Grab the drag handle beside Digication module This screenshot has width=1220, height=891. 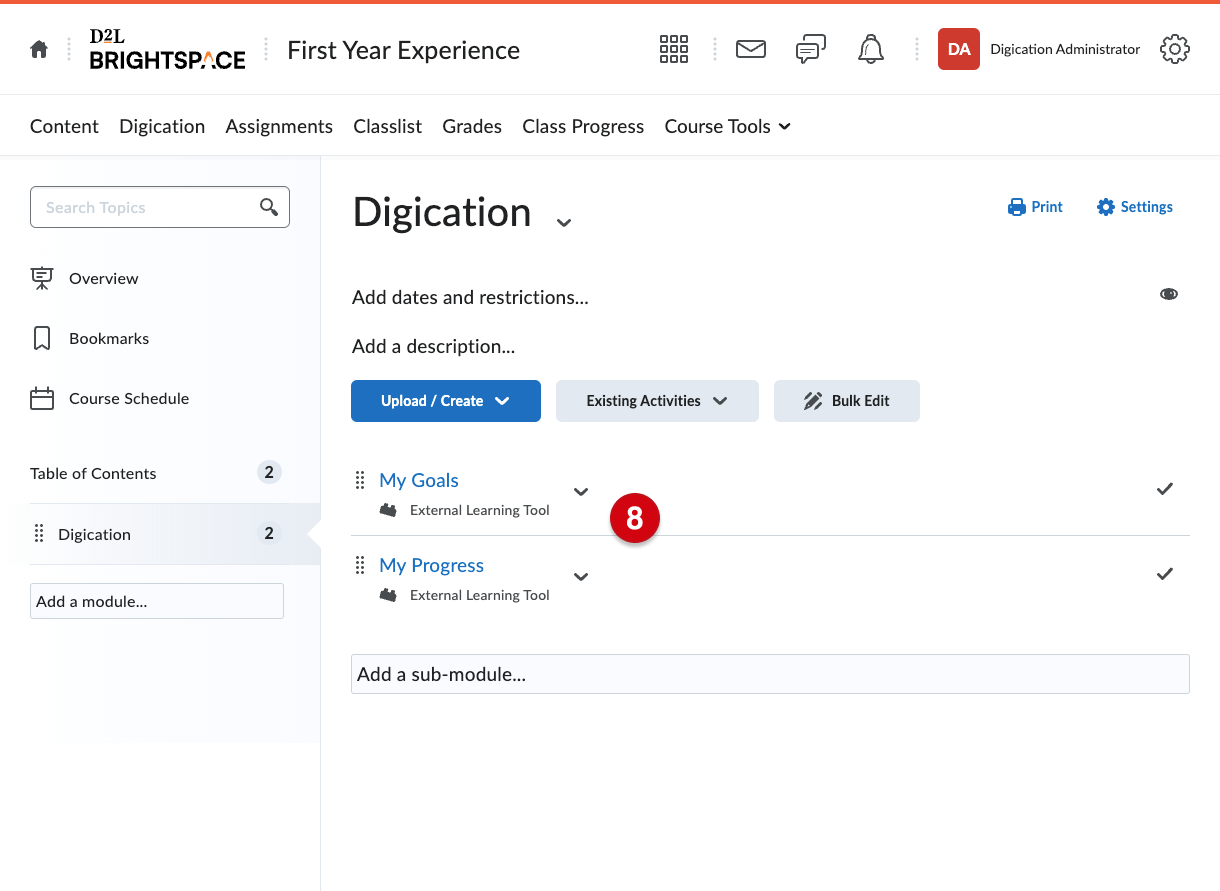(39, 534)
